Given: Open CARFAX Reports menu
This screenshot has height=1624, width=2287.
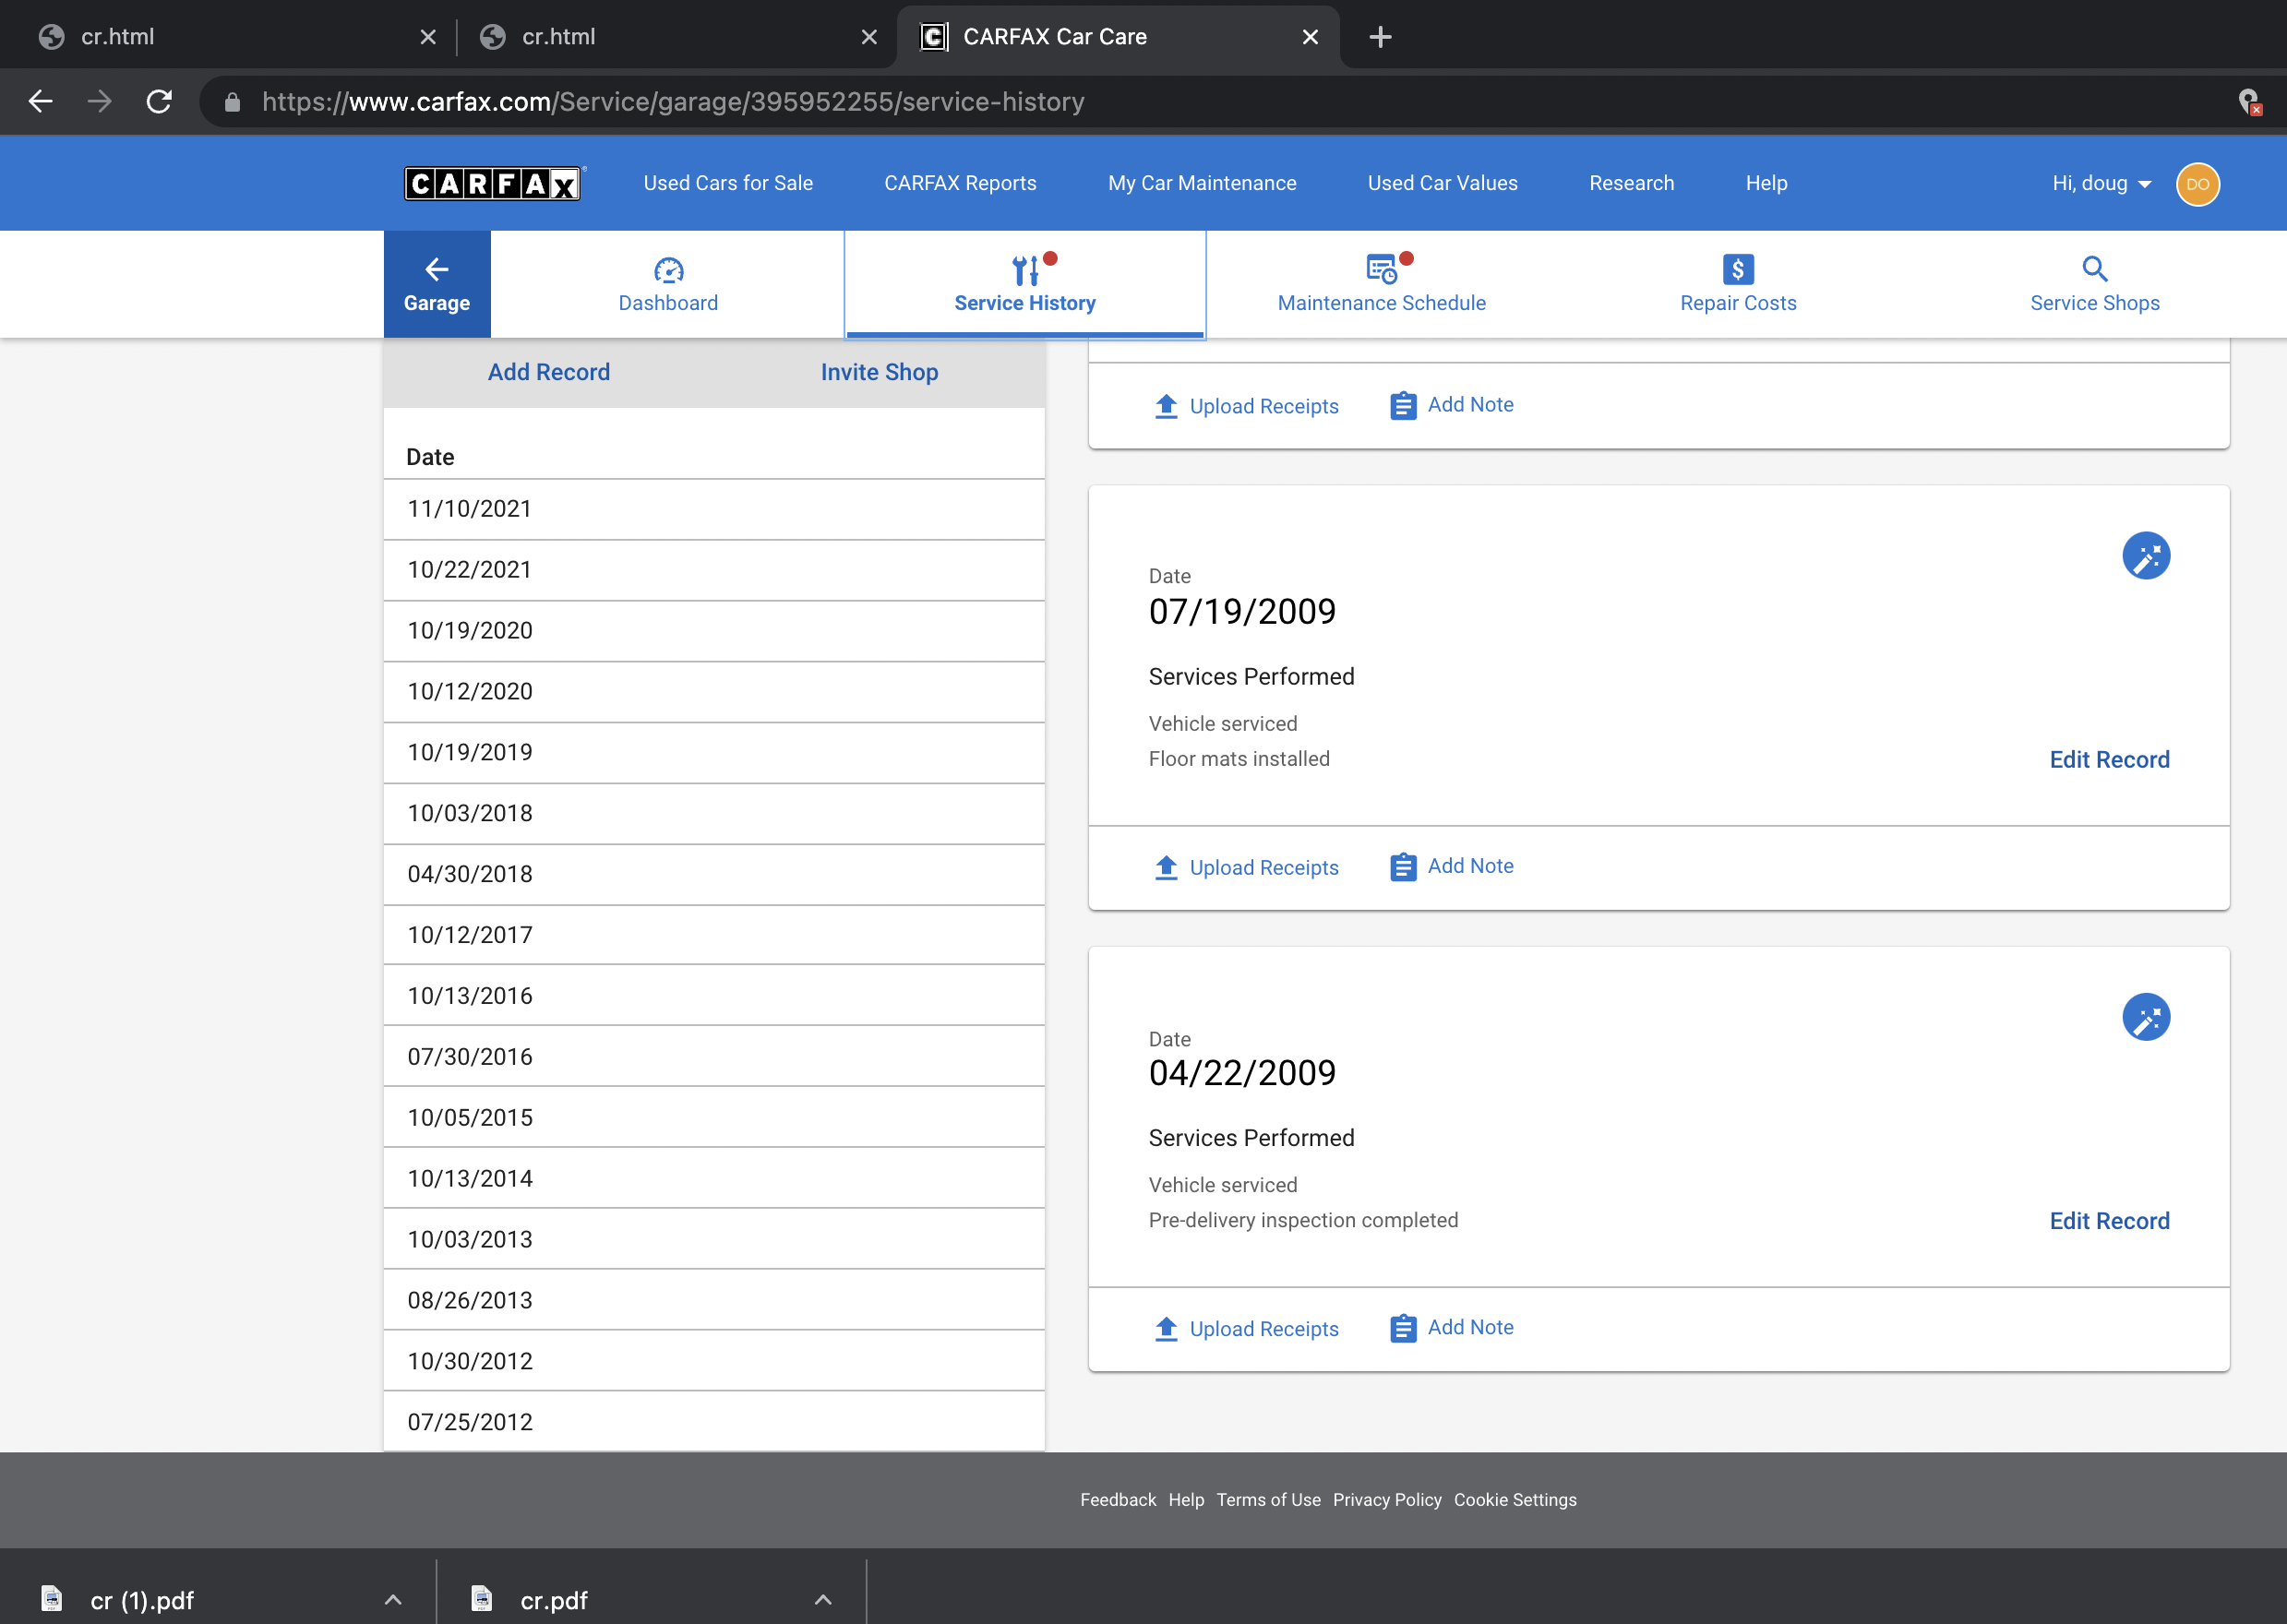Looking at the screenshot, I should click(960, 184).
